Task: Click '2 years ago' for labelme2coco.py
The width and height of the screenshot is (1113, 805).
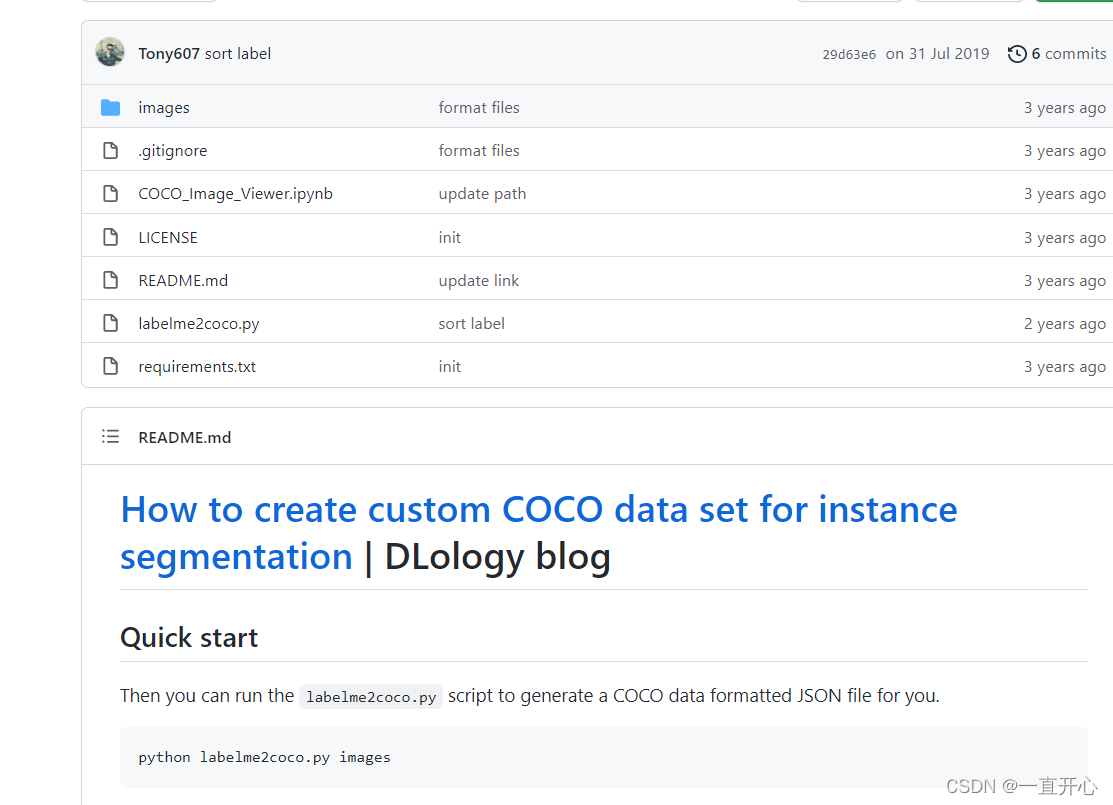Action: pos(1065,324)
